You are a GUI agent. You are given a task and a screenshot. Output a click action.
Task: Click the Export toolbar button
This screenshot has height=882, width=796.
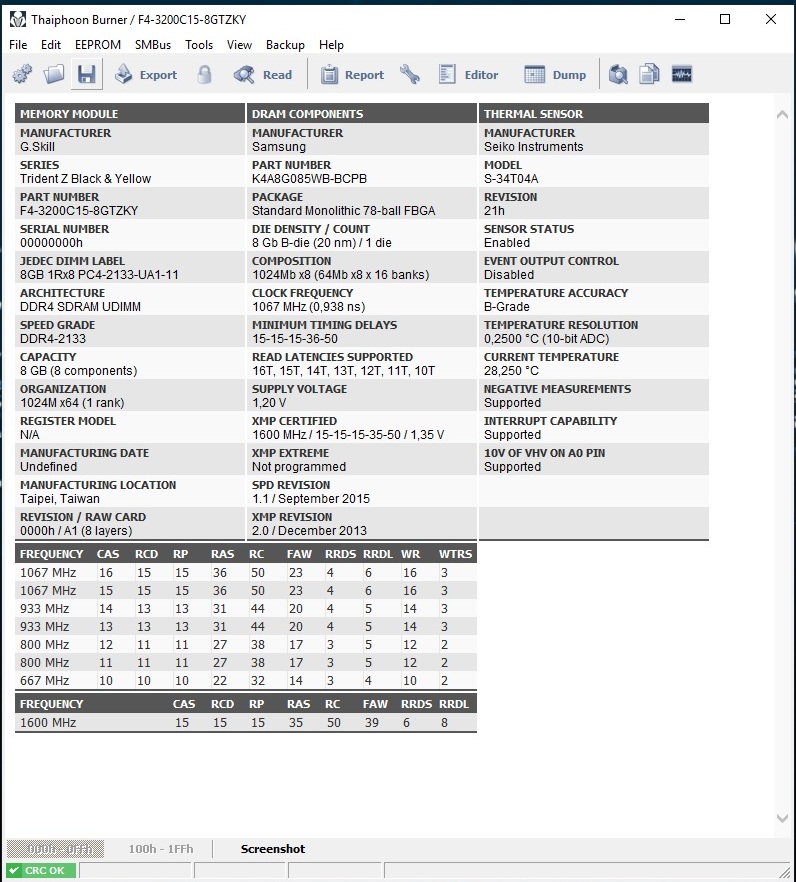click(x=146, y=74)
